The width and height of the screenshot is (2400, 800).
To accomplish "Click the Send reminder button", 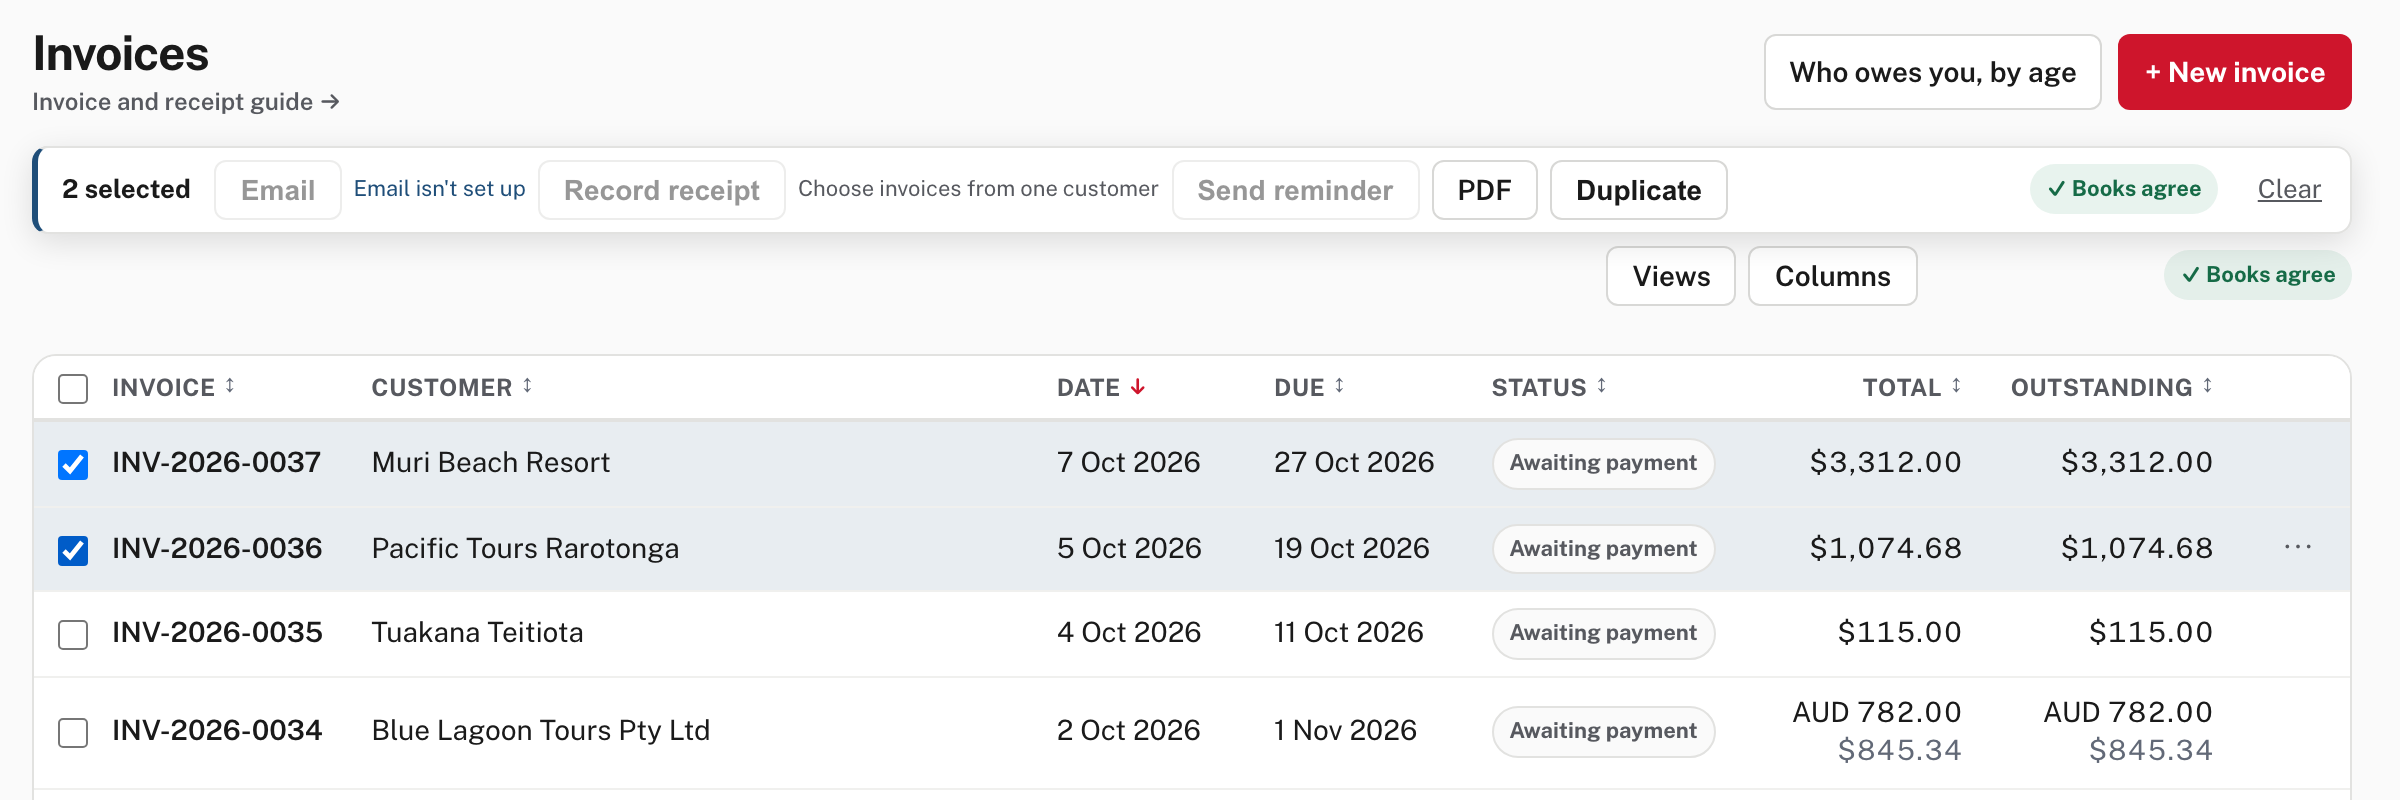I will click(x=1296, y=190).
